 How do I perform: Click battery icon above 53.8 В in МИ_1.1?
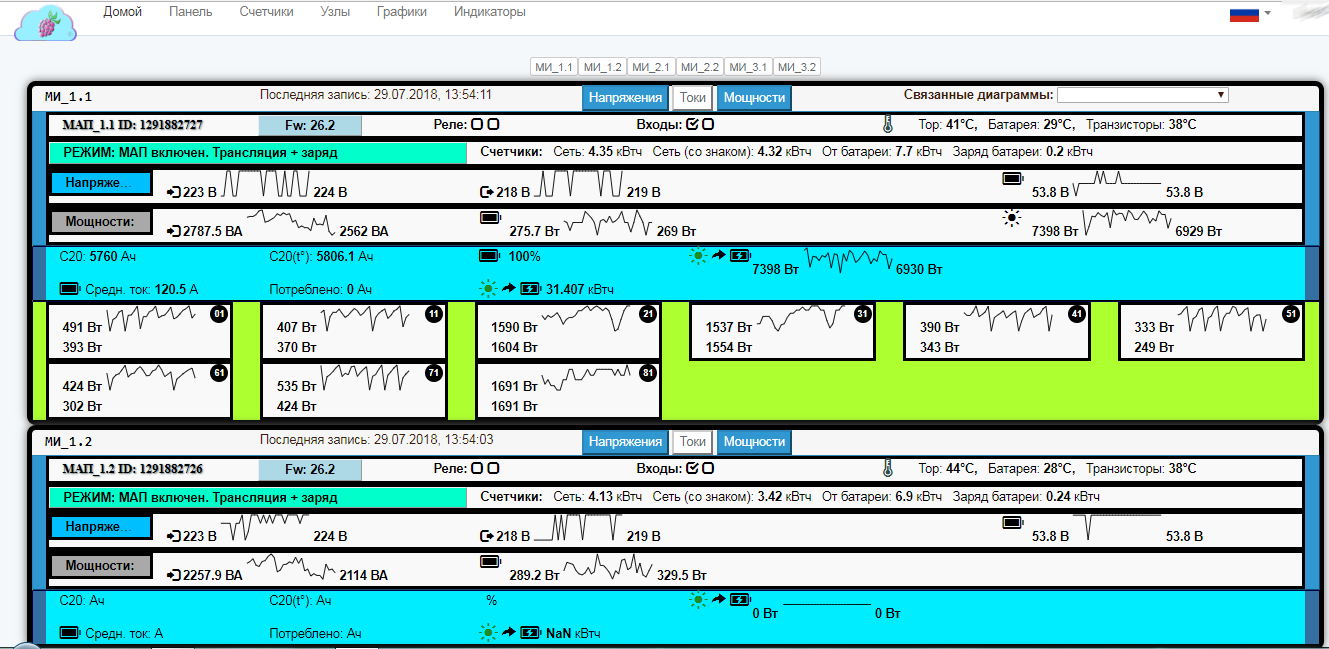tap(1013, 178)
